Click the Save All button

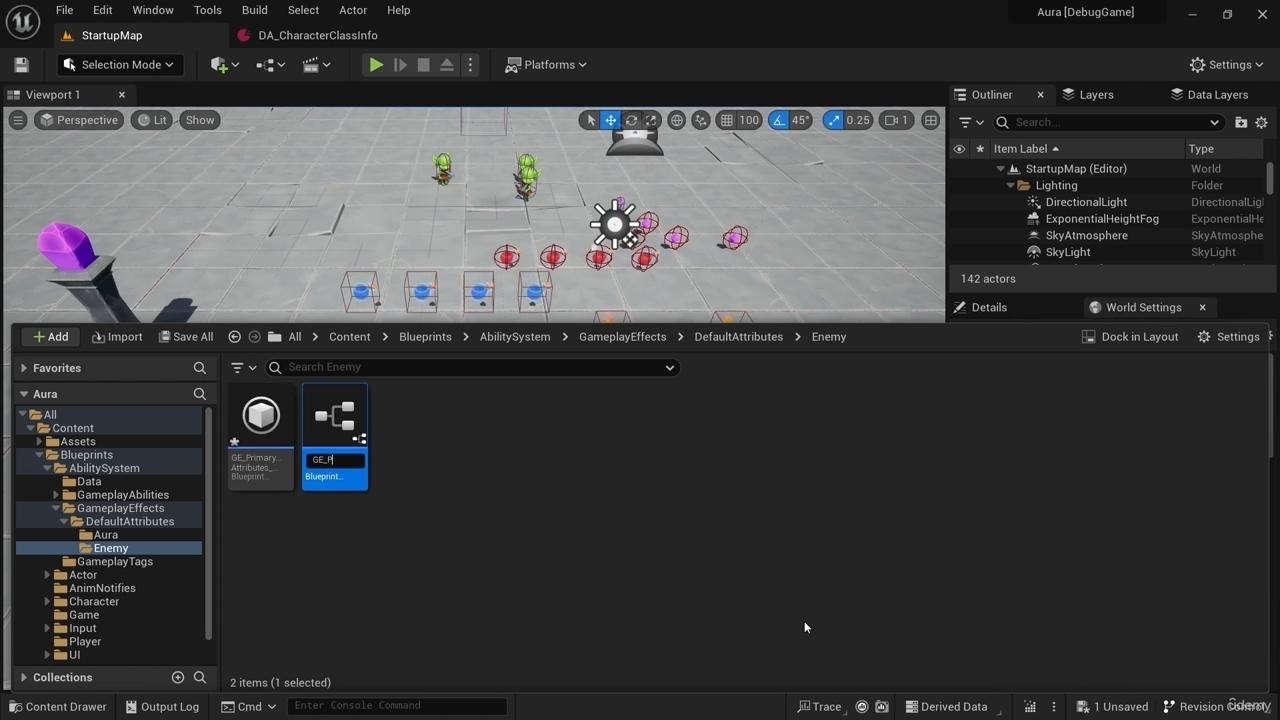point(186,337)
